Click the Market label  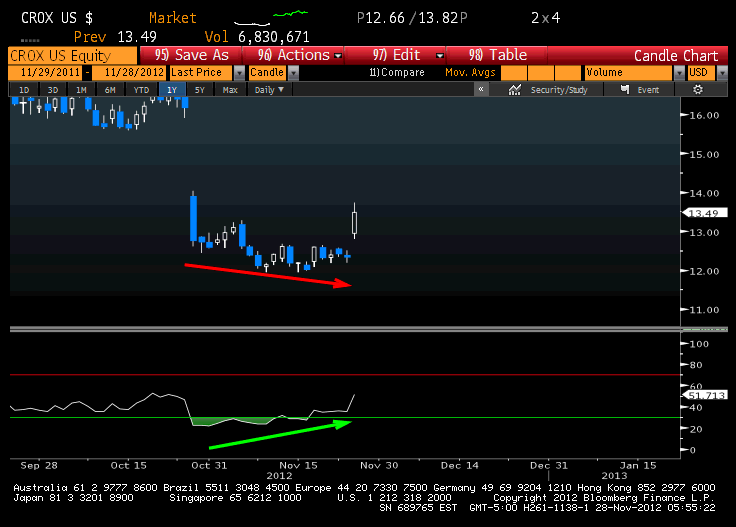coord(172,18)
